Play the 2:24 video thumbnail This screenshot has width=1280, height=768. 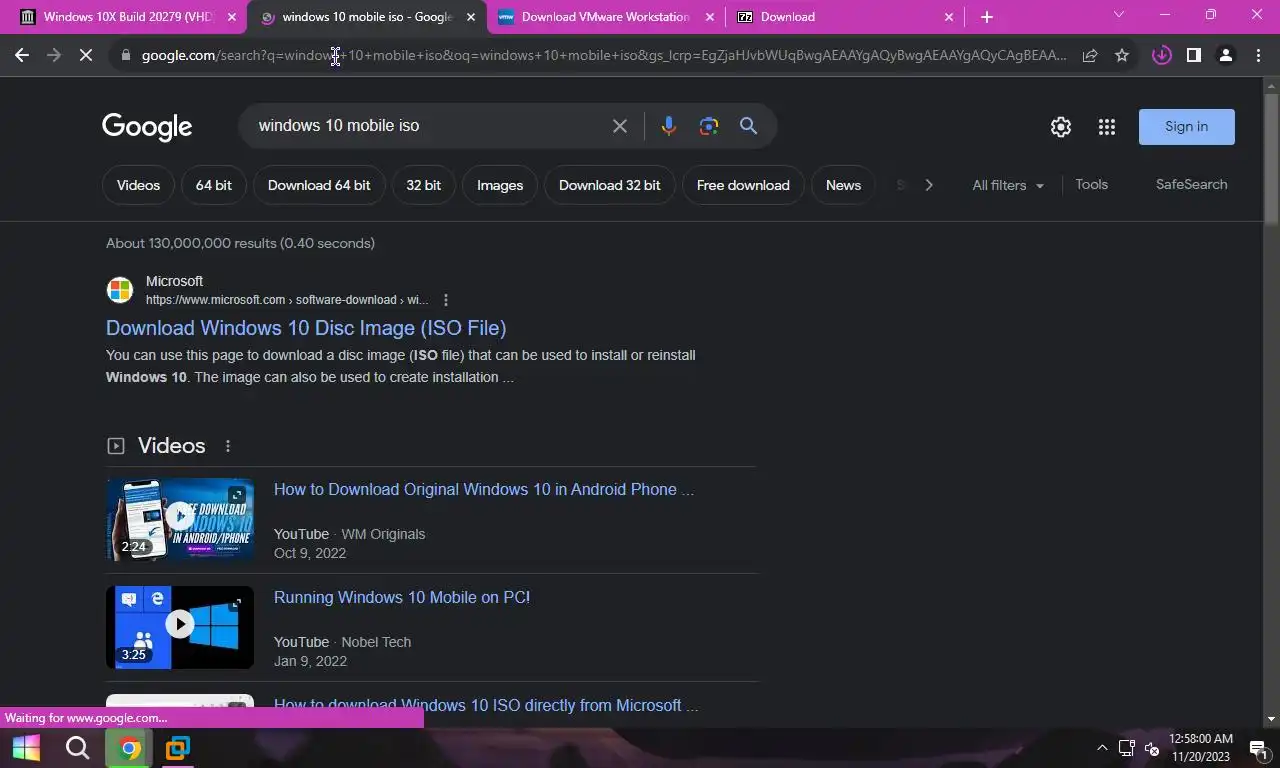tap(180, 519)
